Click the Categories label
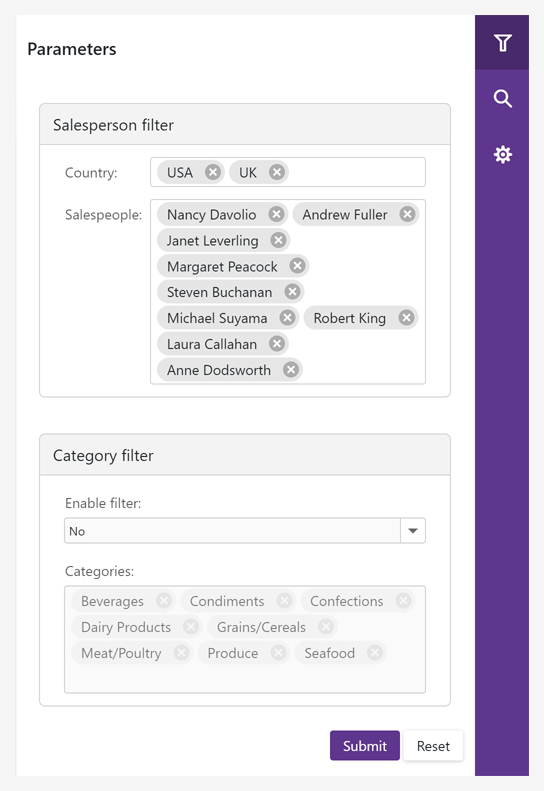Screen dimensions: 544x791 99,572
